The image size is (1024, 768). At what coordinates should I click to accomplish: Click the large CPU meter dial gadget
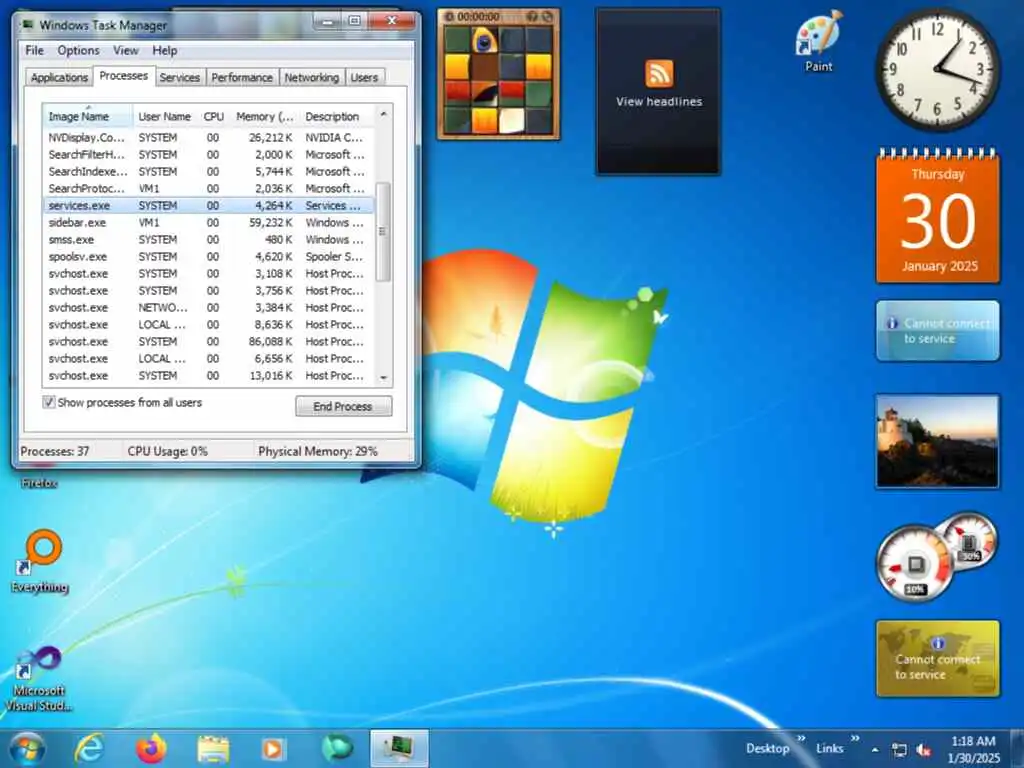pos(914,566)
